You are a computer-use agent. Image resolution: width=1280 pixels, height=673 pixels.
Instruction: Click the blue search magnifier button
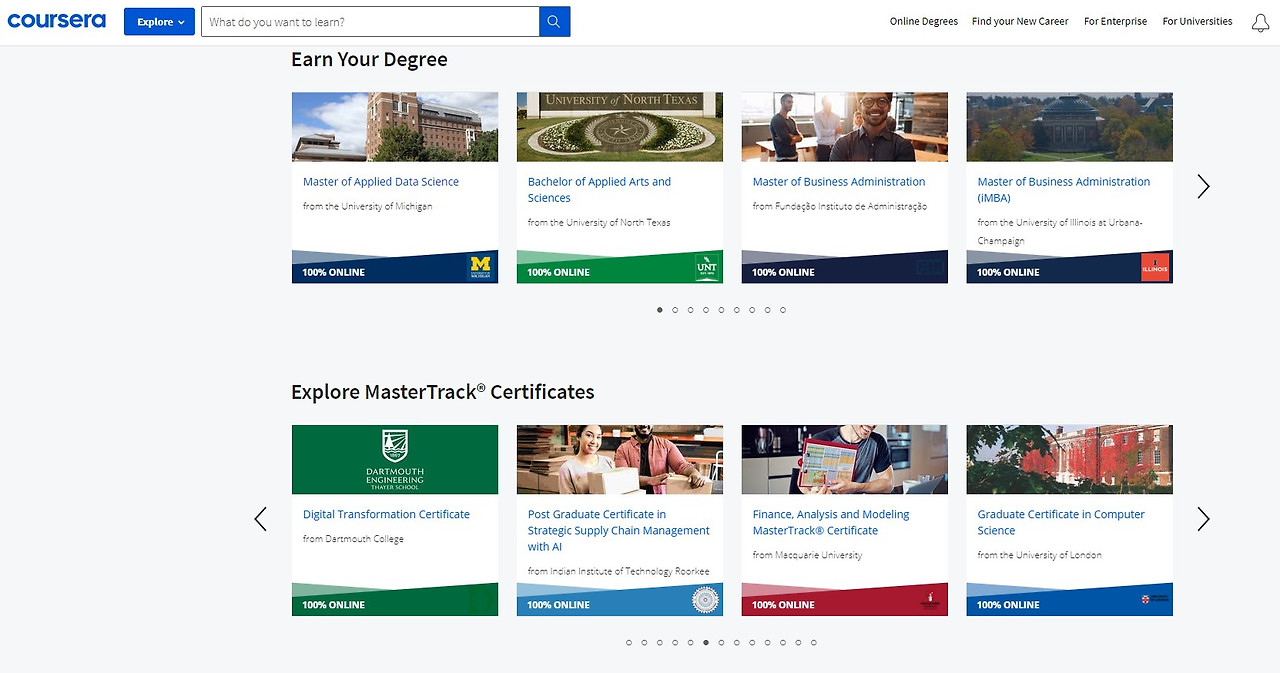pos(555,22)
